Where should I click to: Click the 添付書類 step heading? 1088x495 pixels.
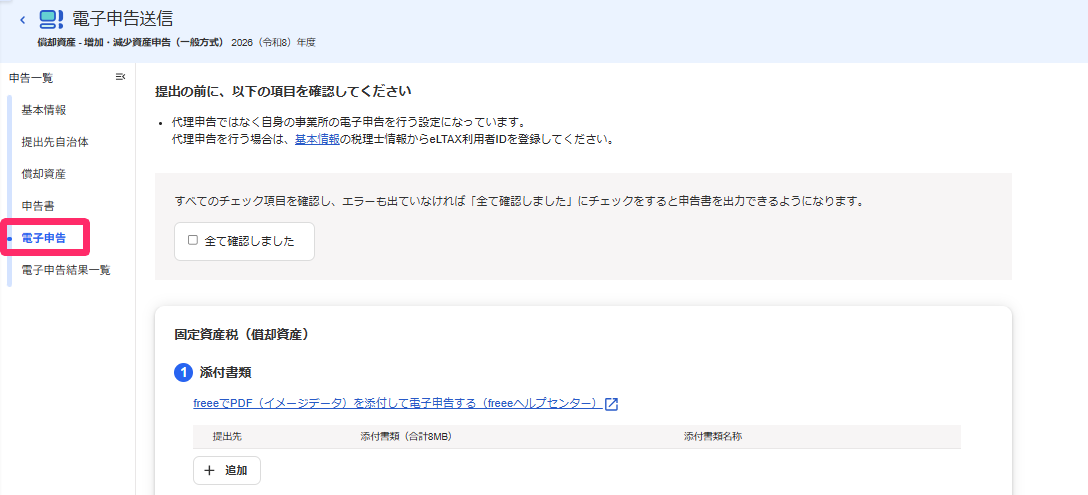pos(225,373)
